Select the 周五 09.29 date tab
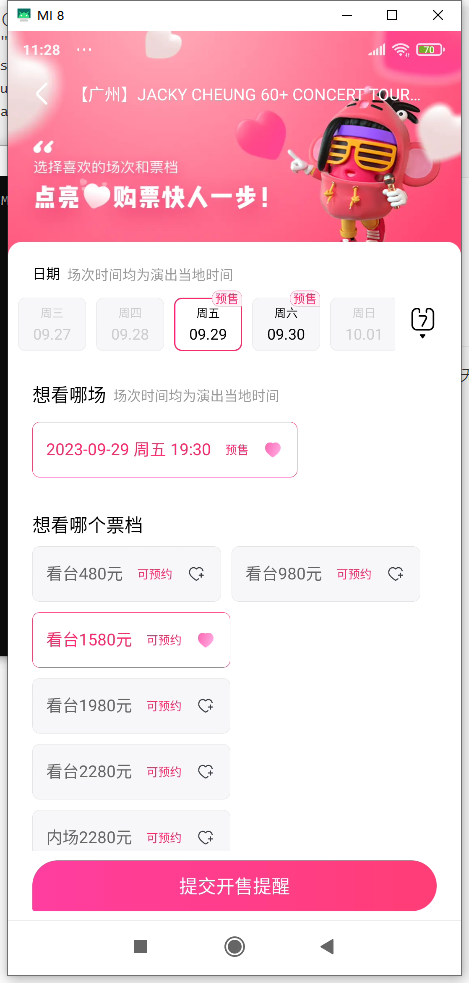This screenshot has height=983, width=469. pos(208,324)
